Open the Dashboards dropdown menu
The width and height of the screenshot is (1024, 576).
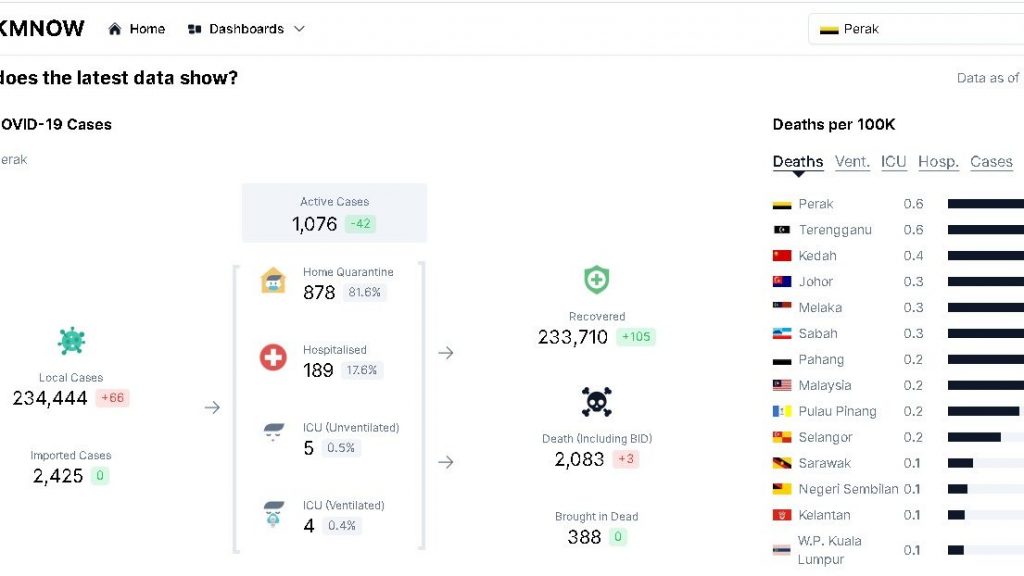click(246, 29)
